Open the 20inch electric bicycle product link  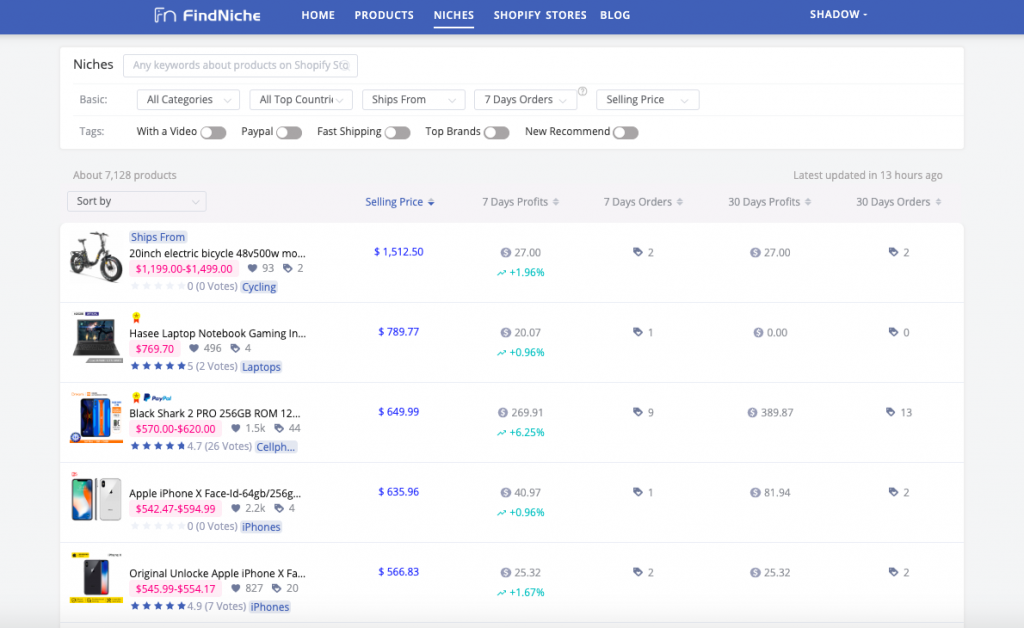(x=217, y=253)
